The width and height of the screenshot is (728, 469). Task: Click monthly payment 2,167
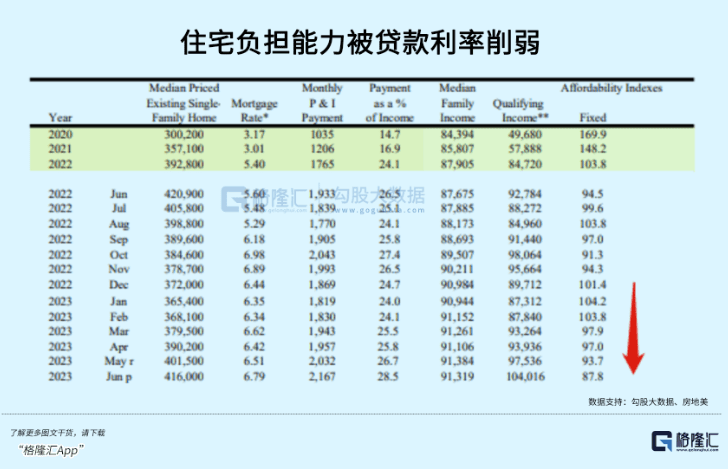coord(322,377)
